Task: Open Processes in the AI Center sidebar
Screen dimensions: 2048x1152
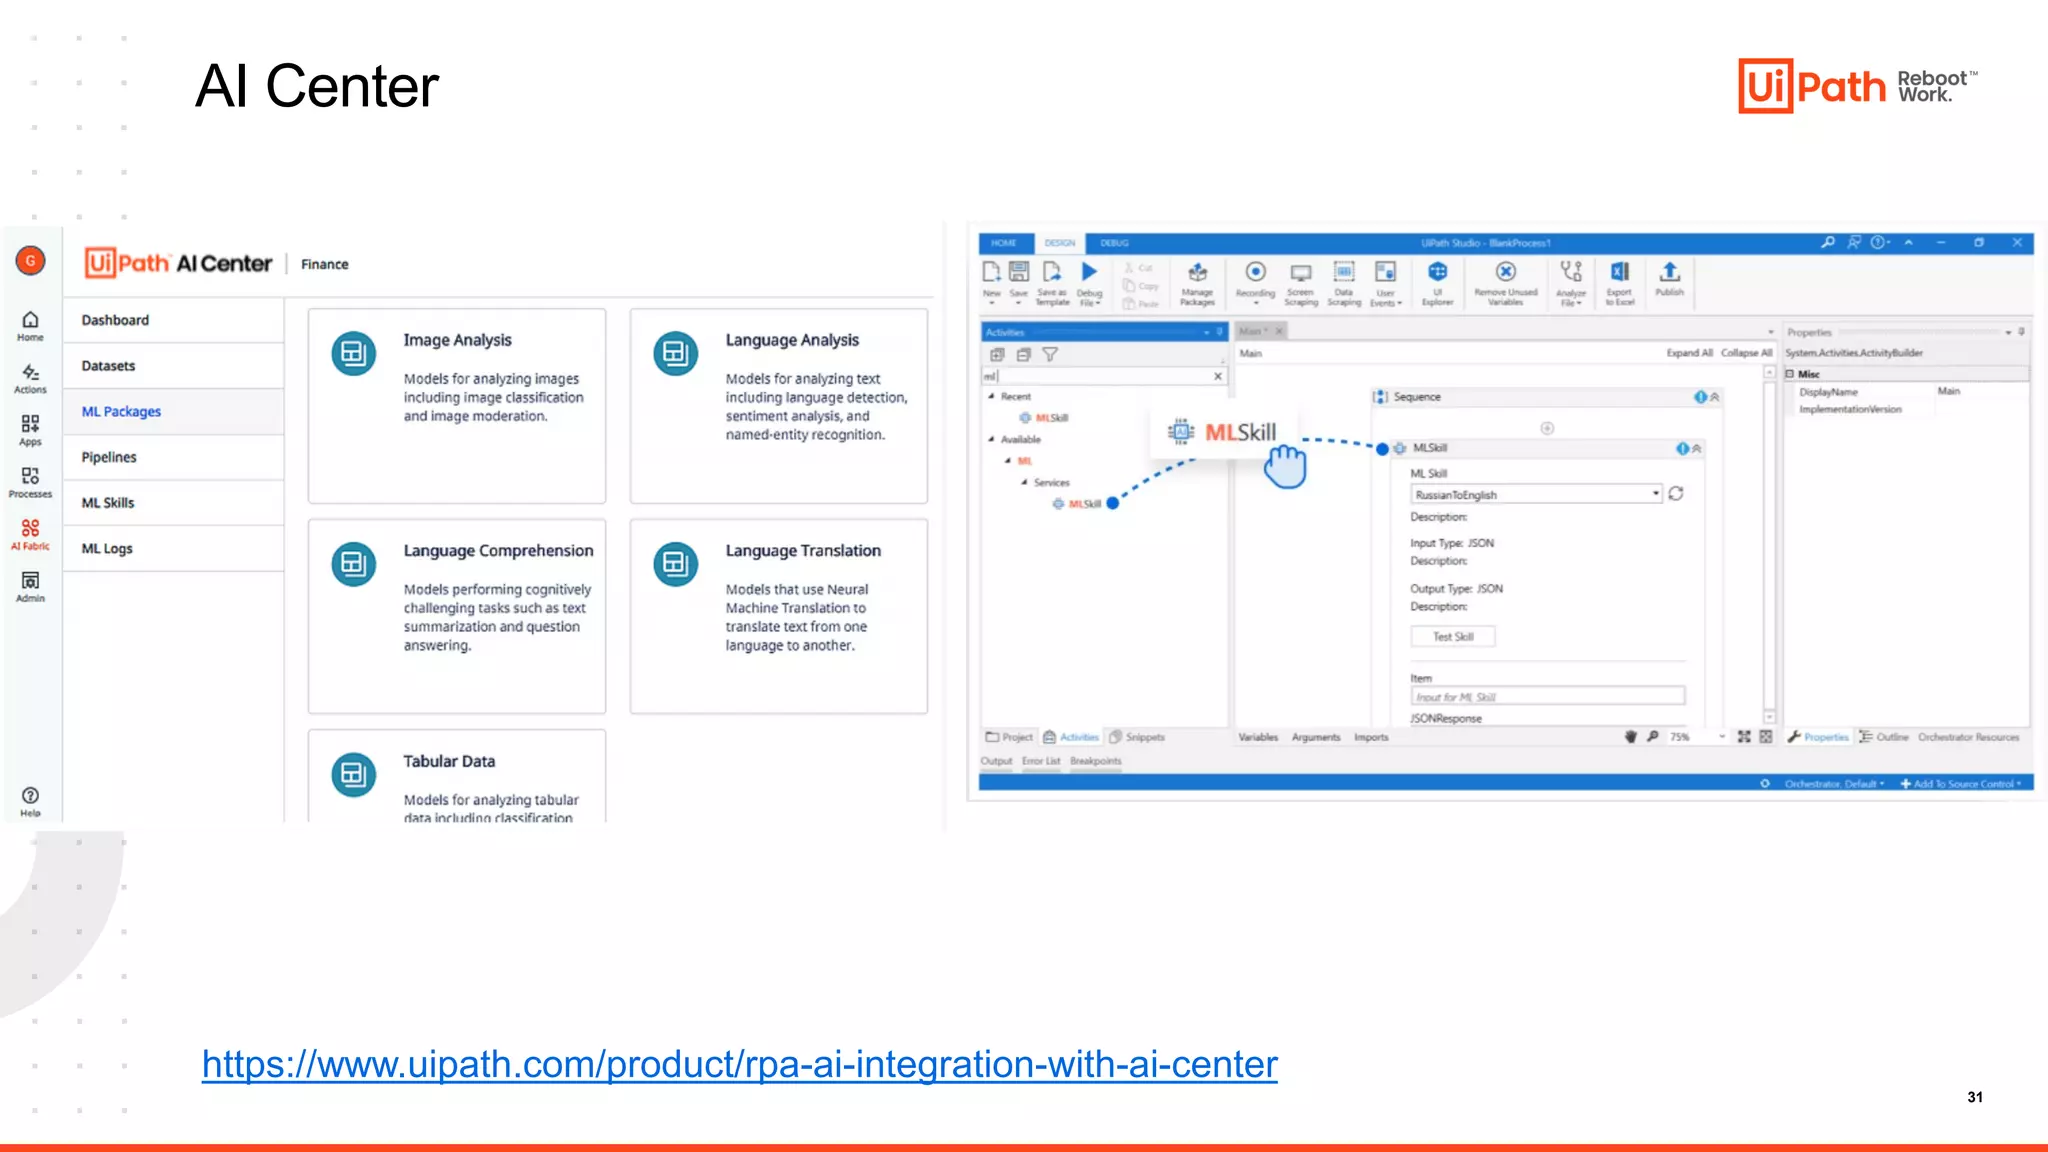Action: [30, 482]
